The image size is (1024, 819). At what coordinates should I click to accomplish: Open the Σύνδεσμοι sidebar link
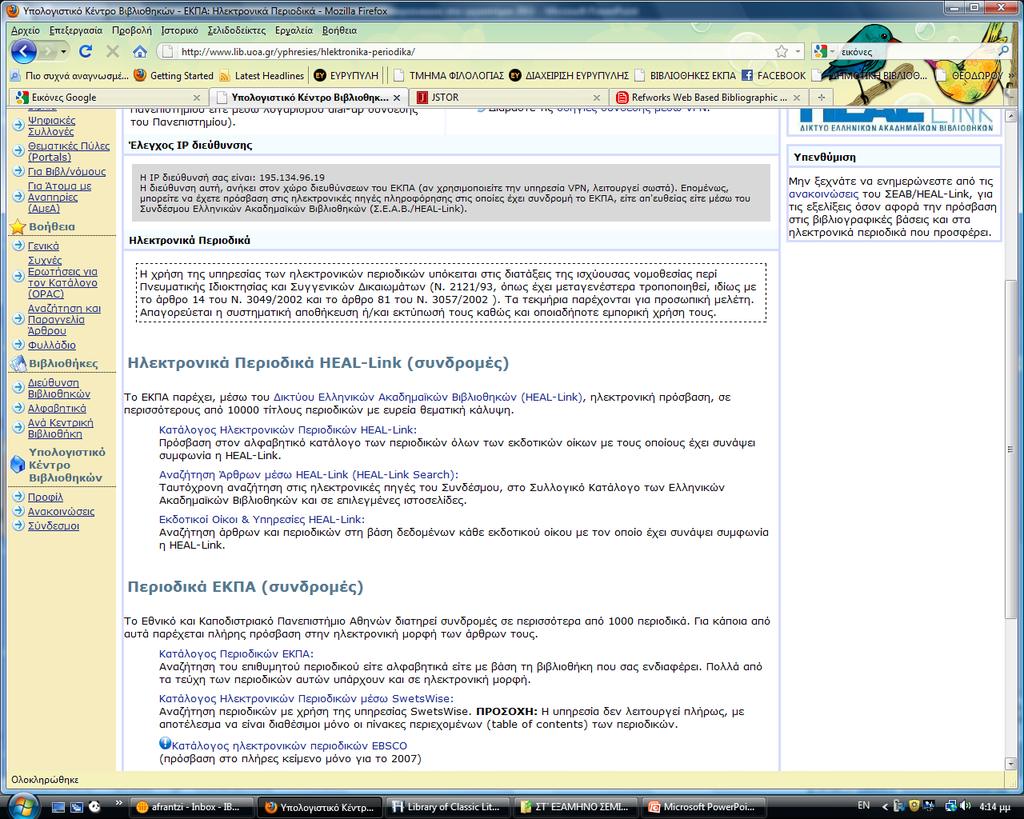[53, 526]
